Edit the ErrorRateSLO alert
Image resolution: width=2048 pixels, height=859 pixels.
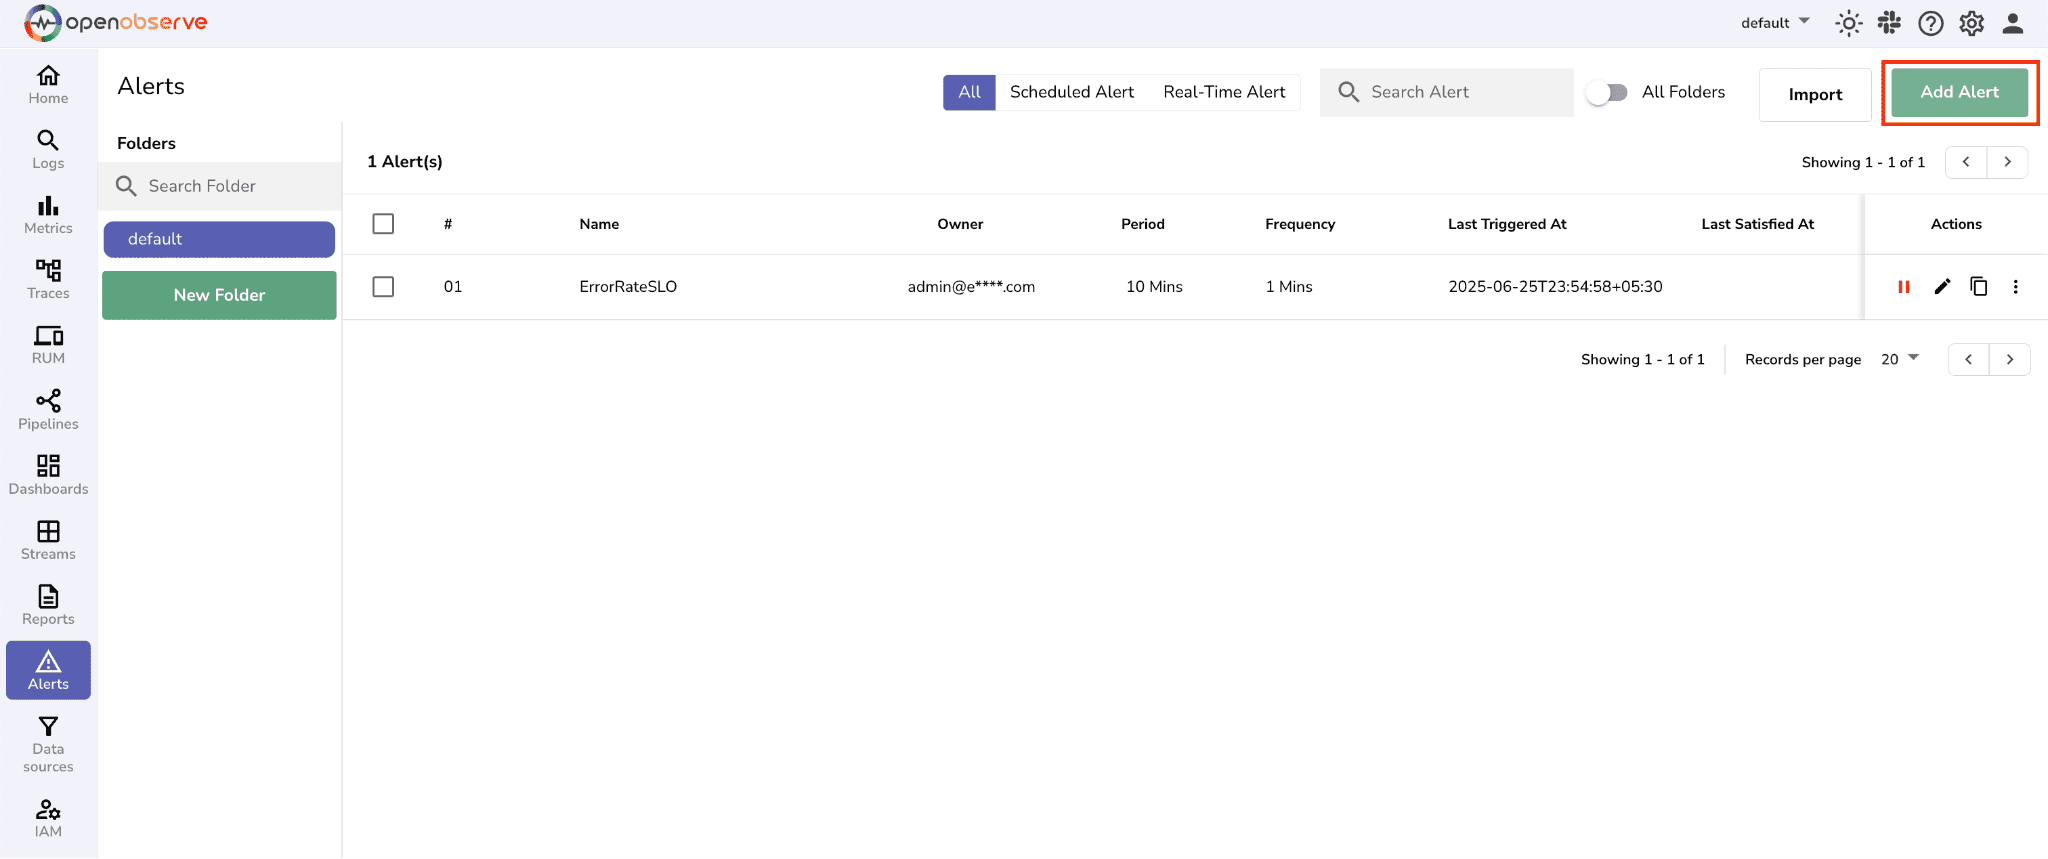(x=1942, y=287)
